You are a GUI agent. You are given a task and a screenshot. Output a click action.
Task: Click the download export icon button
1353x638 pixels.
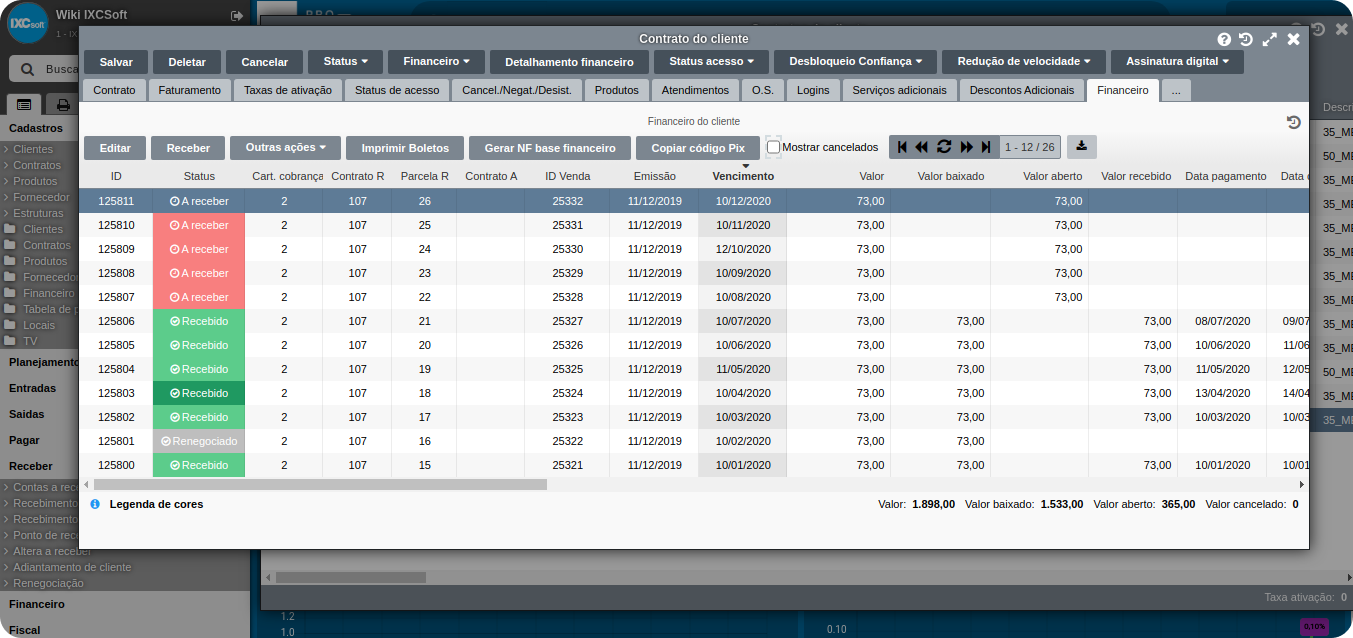click(1082, 147)
